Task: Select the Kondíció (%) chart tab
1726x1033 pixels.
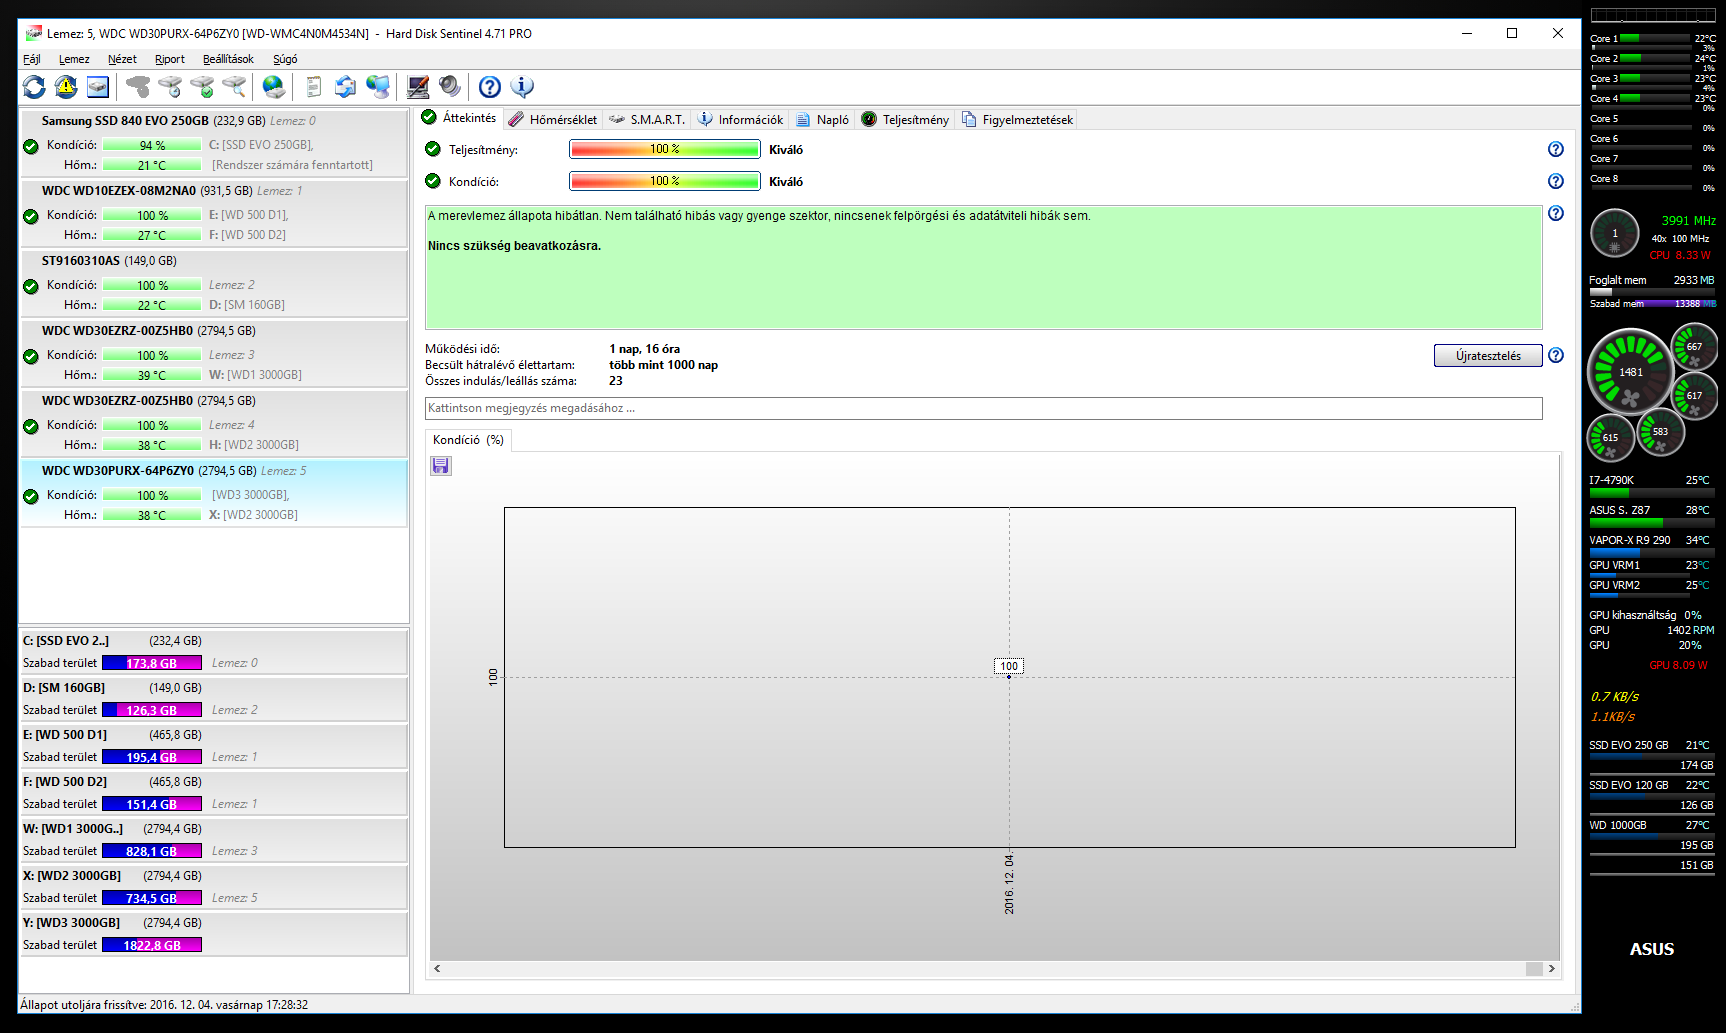Action: [x=468, y=440]
